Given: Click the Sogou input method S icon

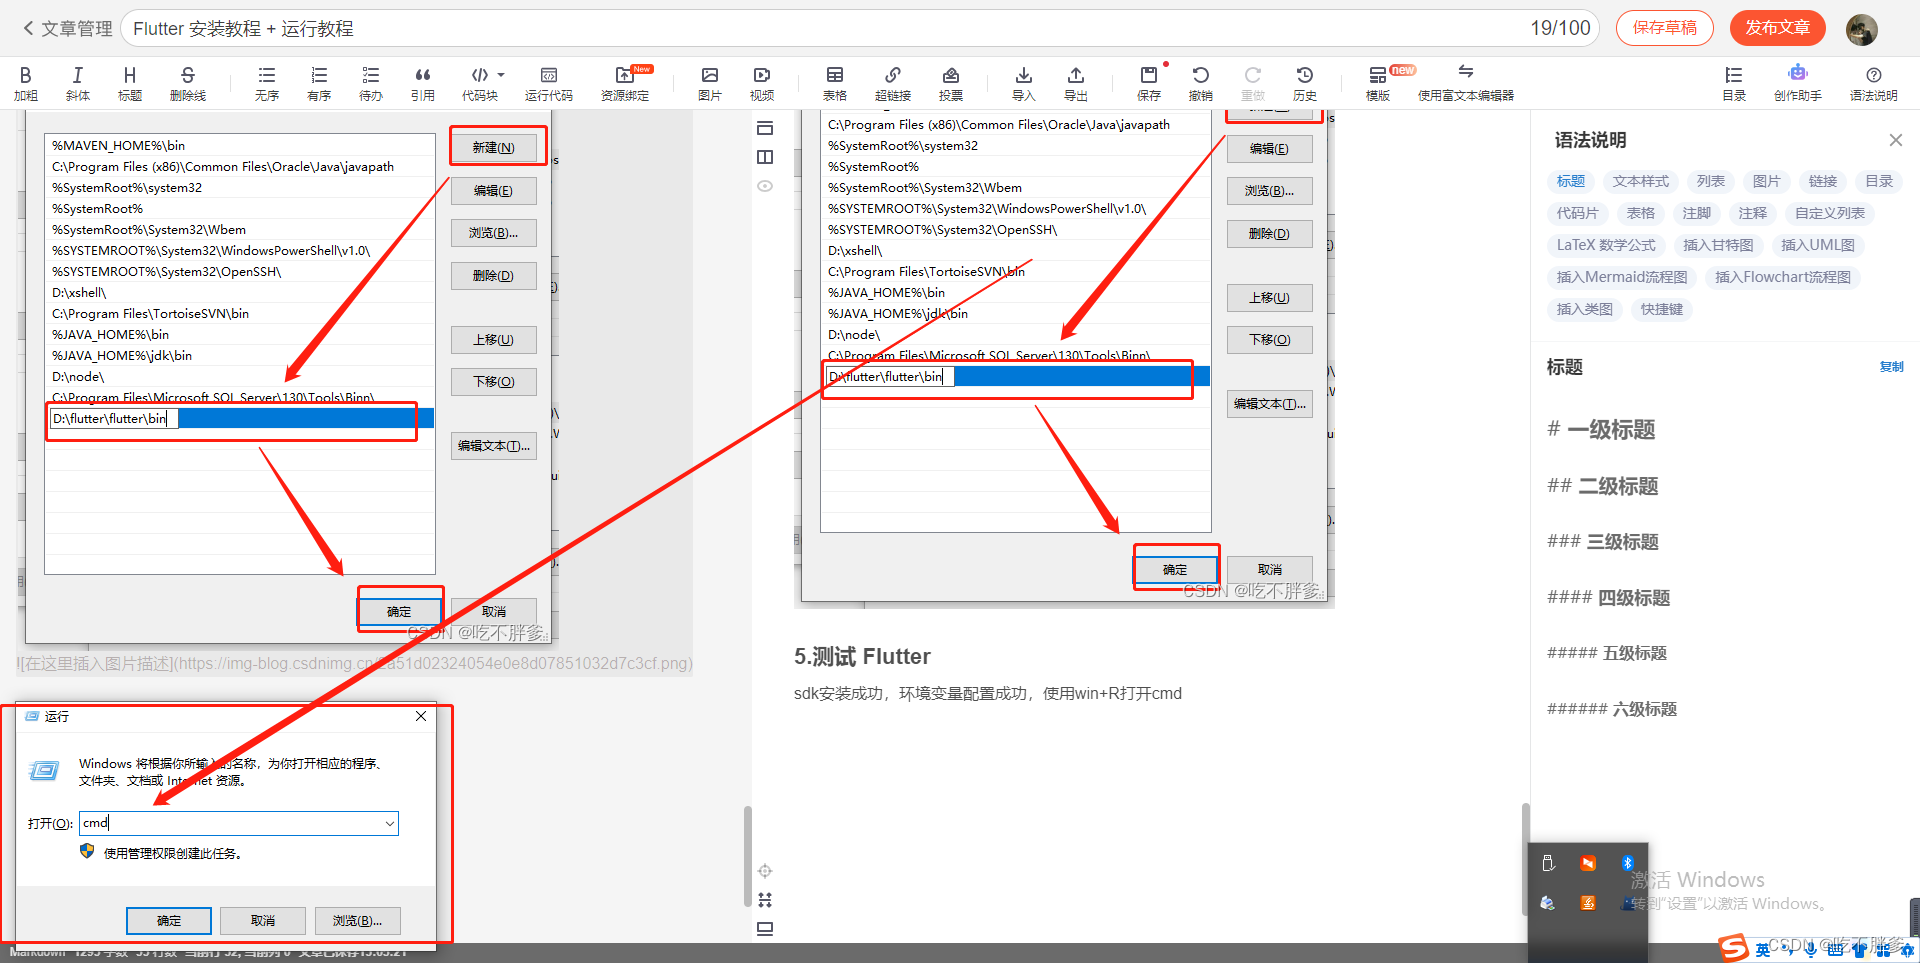Looking at the screenshot, I should 1733,948.
